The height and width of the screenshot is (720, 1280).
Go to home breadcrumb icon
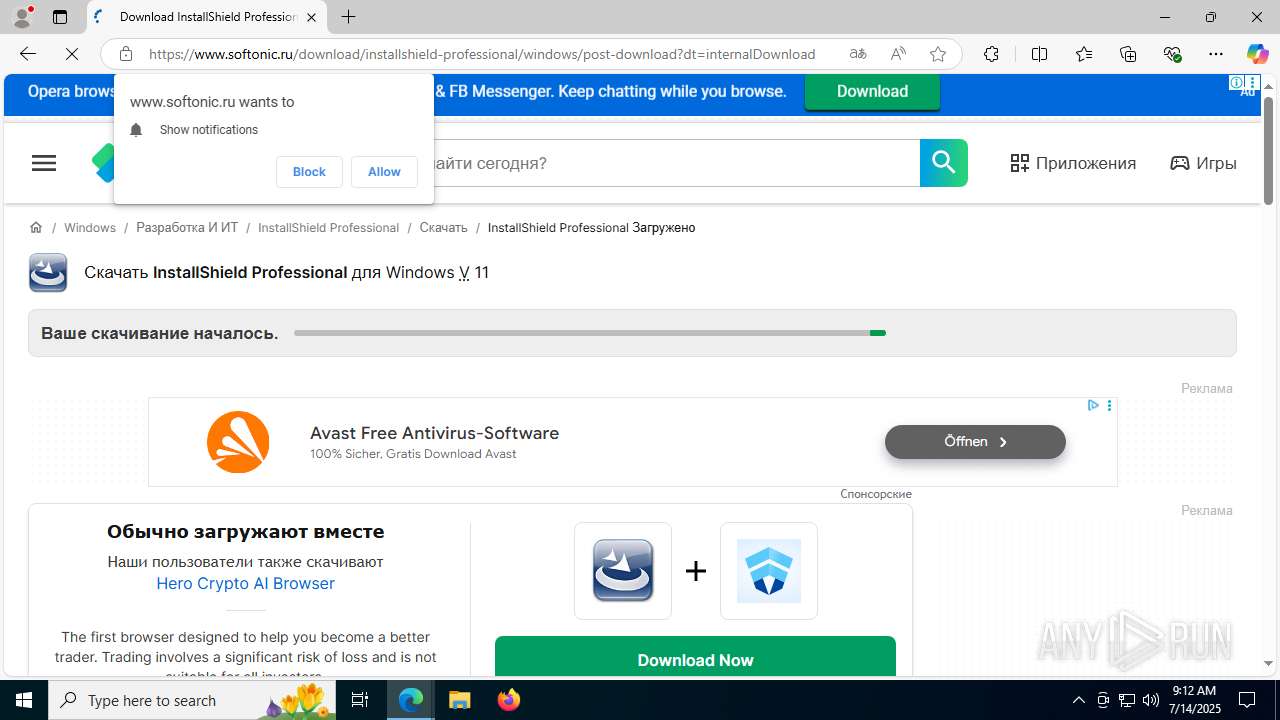point(36,228)
